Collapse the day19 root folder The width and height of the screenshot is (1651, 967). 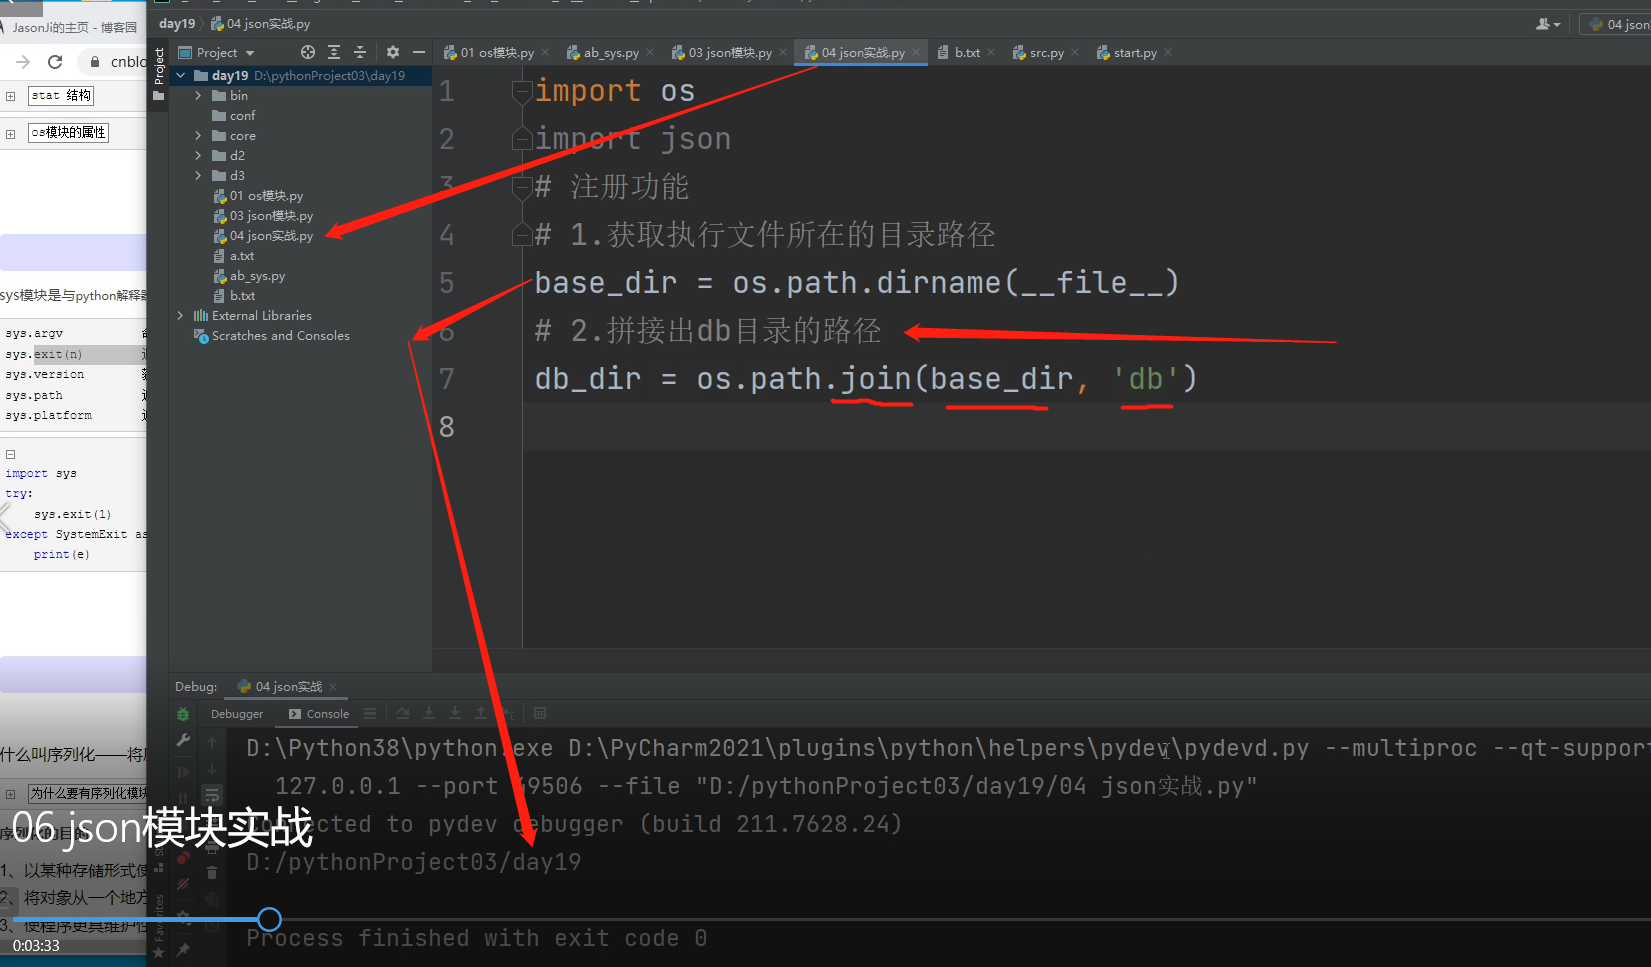[181, 75]
